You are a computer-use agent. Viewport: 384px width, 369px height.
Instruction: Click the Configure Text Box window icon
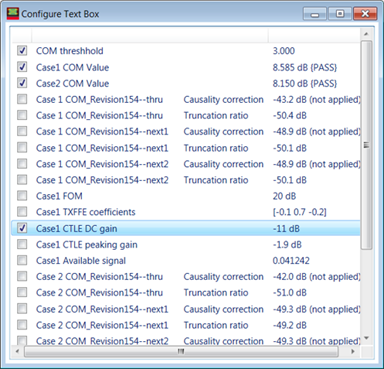coord(13,14)
